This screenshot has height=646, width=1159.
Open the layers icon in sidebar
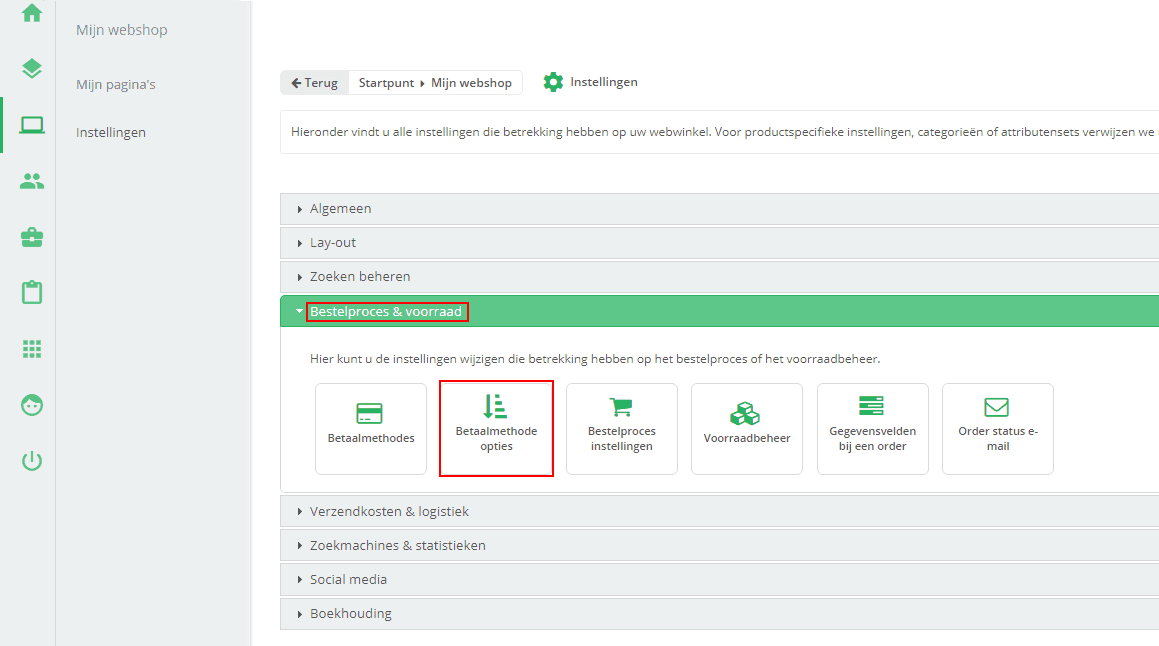click(x=32, y=69)
